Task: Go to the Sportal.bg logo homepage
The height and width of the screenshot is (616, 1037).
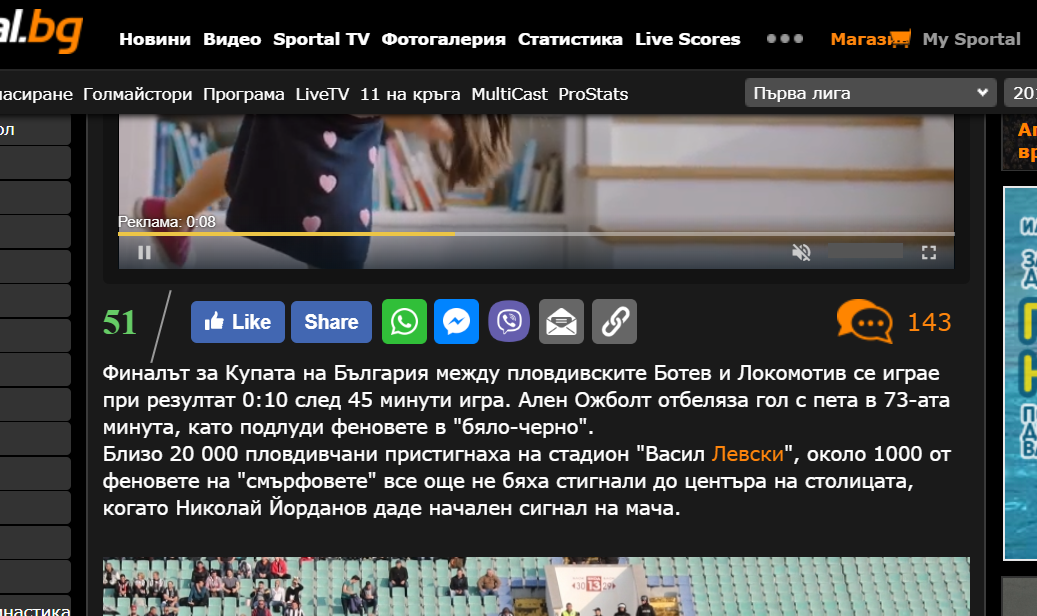Action: (41, 32)
